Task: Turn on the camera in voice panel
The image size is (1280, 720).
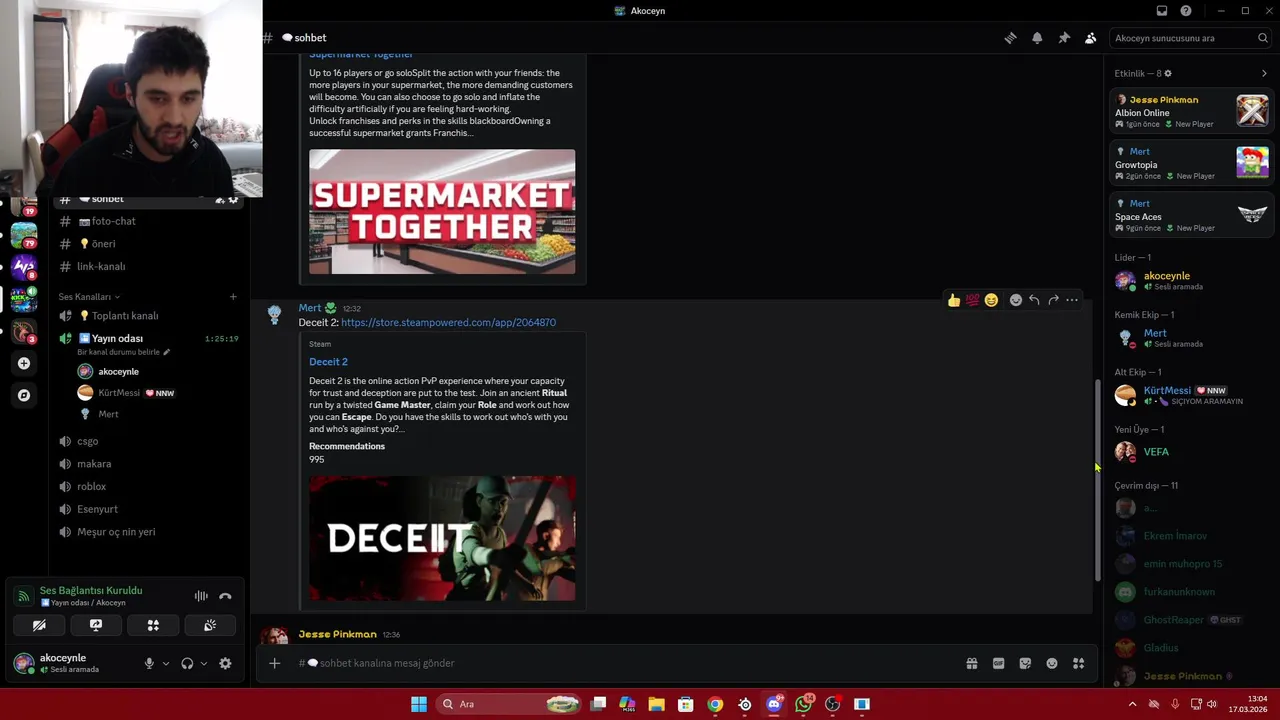Action: pyautogui.click(x=39, y=625)
